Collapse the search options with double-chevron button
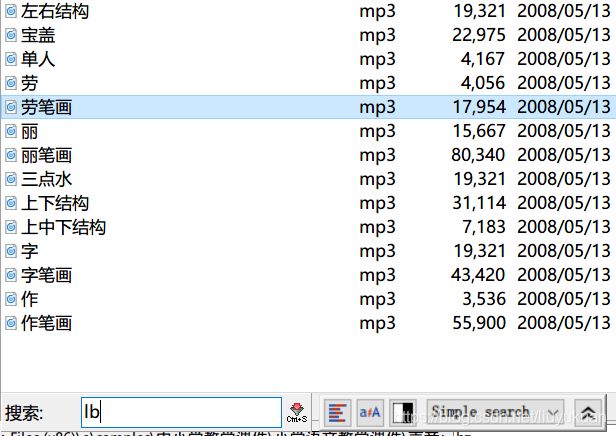The image size is (616, 436). (x=588, y=412)
